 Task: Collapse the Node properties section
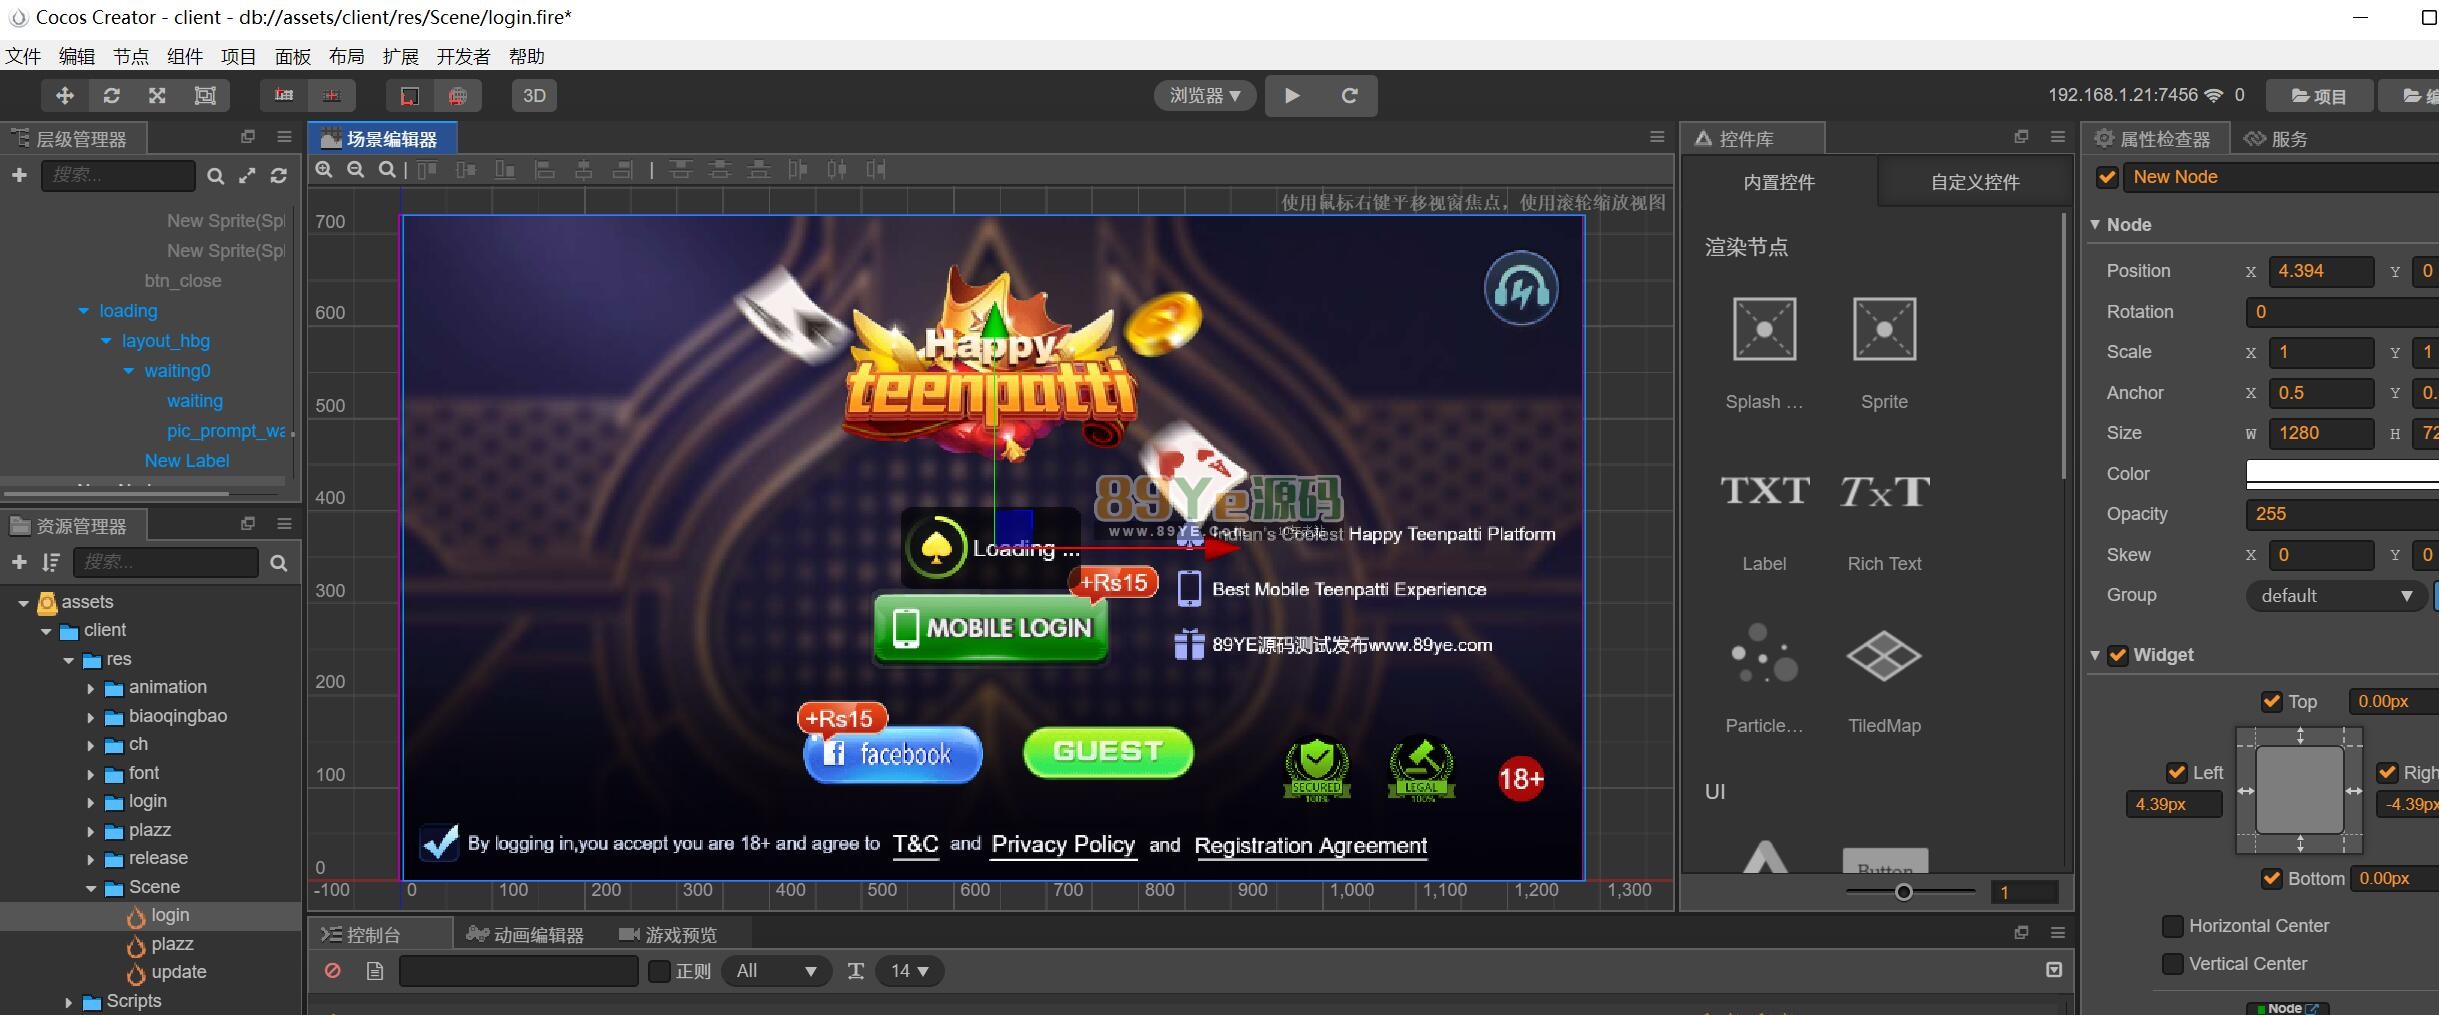(x=2095, y=225)
